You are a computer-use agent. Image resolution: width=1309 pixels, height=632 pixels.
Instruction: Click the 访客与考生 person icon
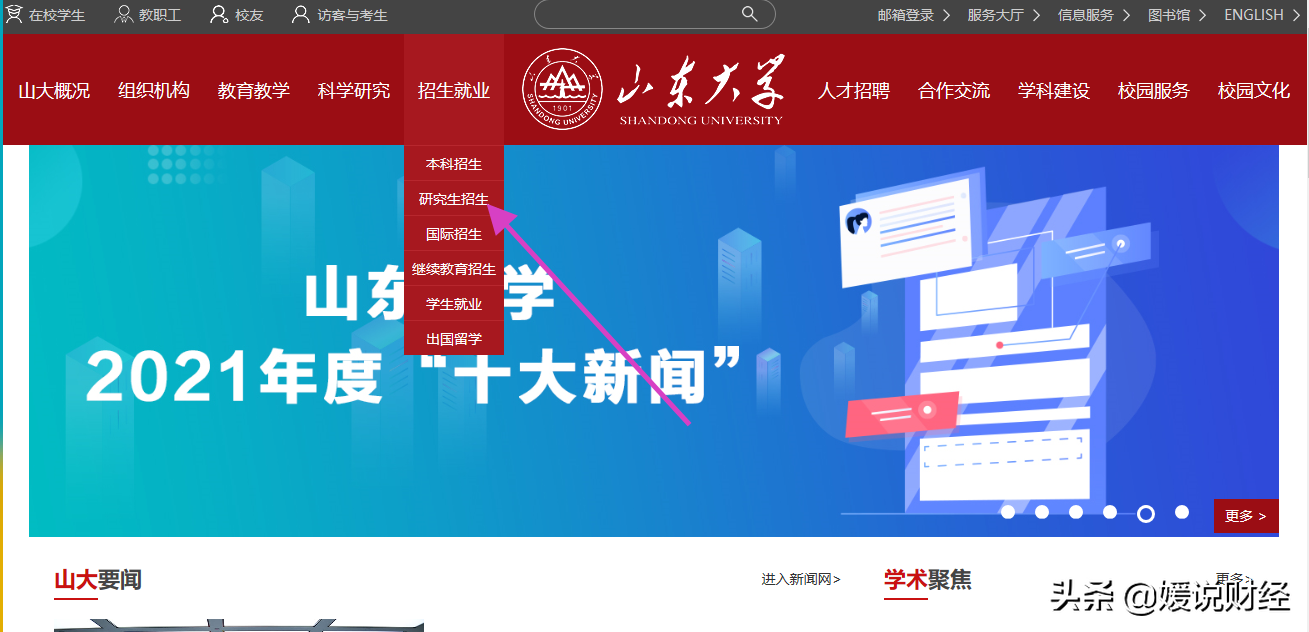point(300,14)
